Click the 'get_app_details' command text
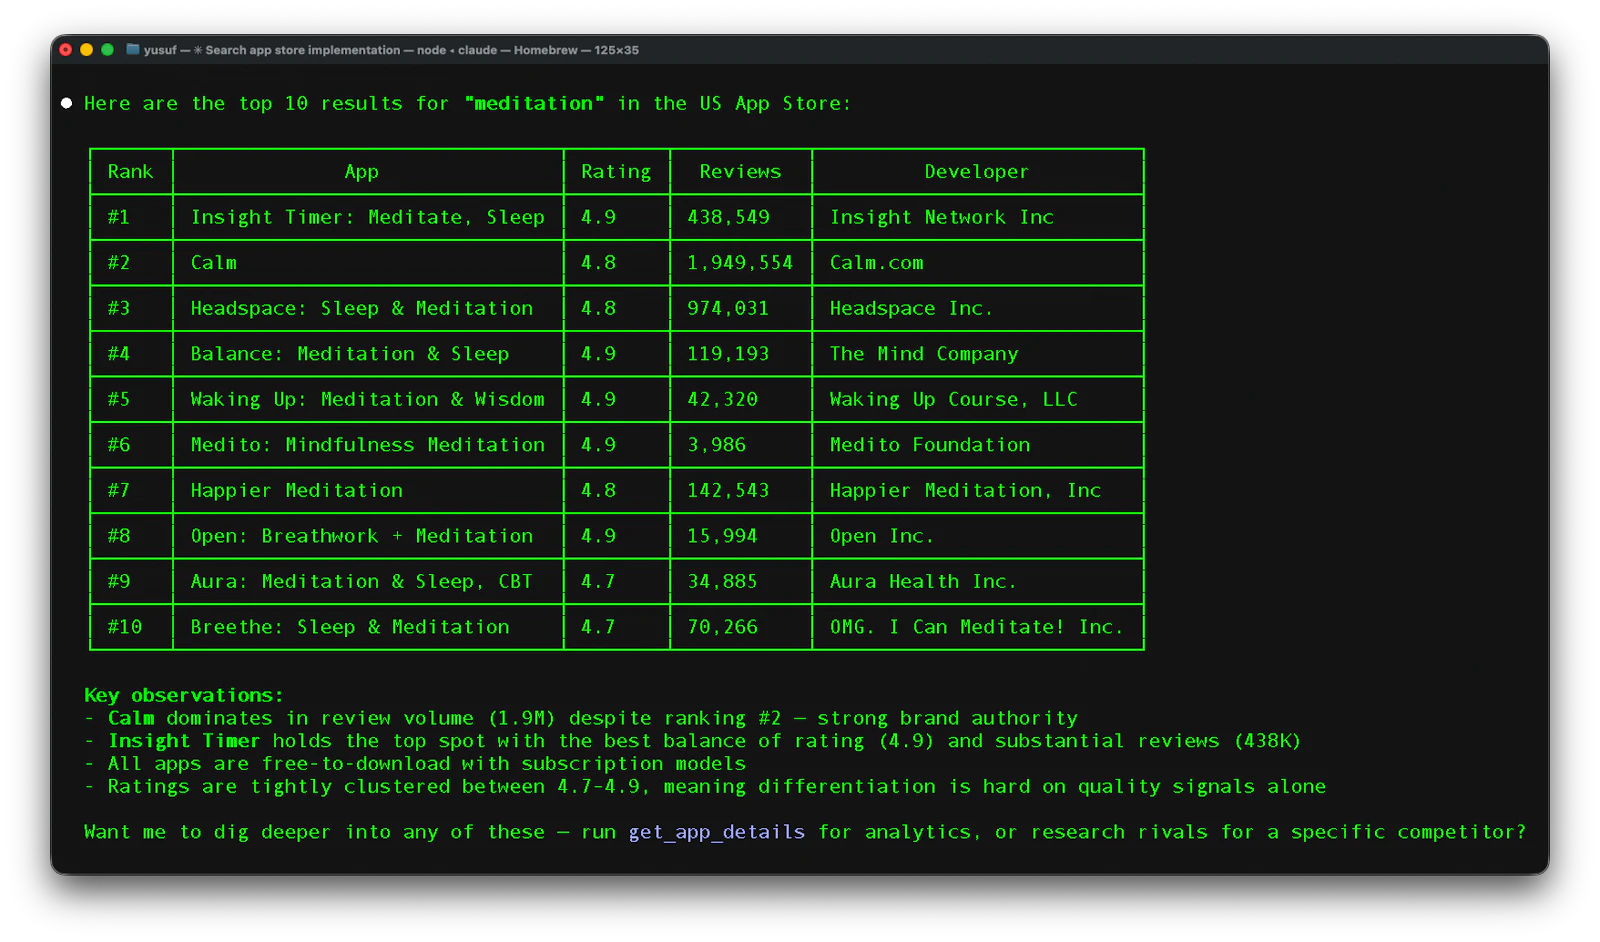Image resolution: width=1600 pixels, height=942 pixels. click(x=717, y=832)
